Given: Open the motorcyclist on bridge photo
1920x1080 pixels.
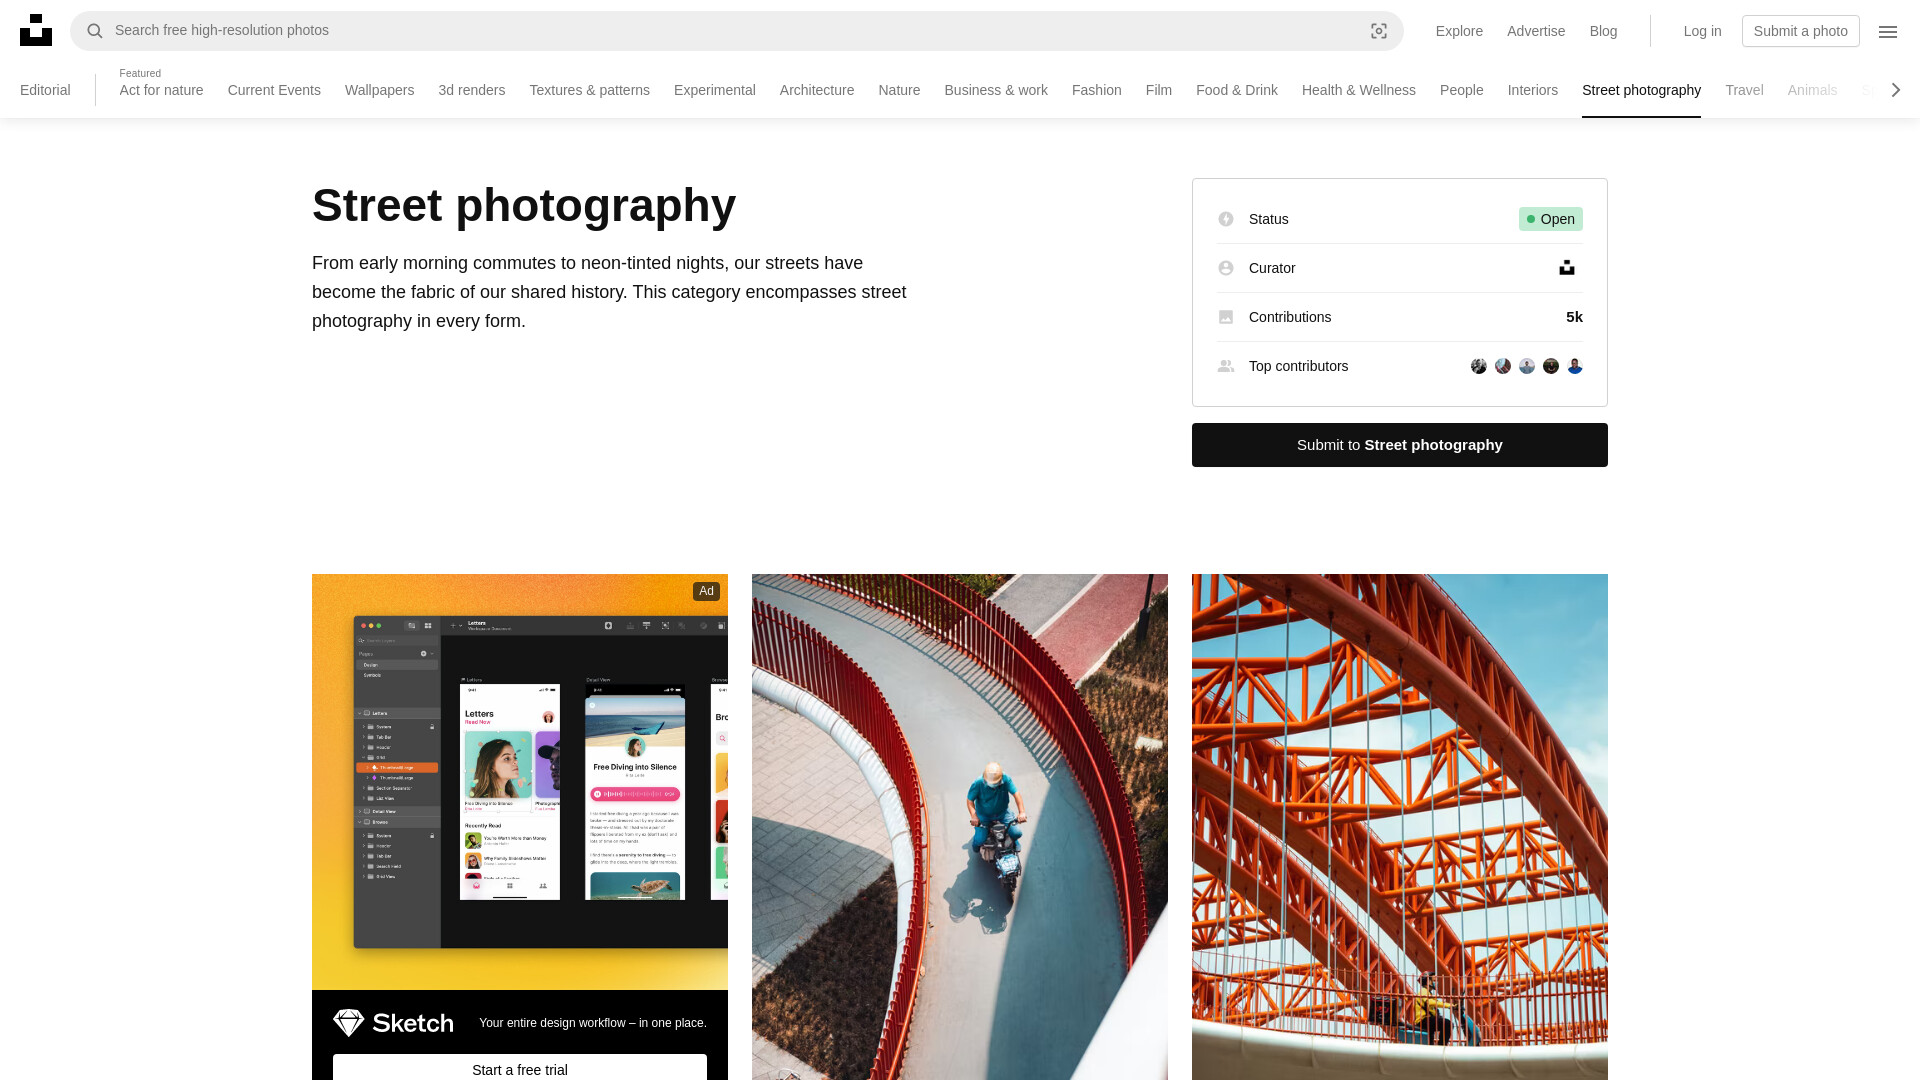Looking at the screenshot, I should pos(960,827).
